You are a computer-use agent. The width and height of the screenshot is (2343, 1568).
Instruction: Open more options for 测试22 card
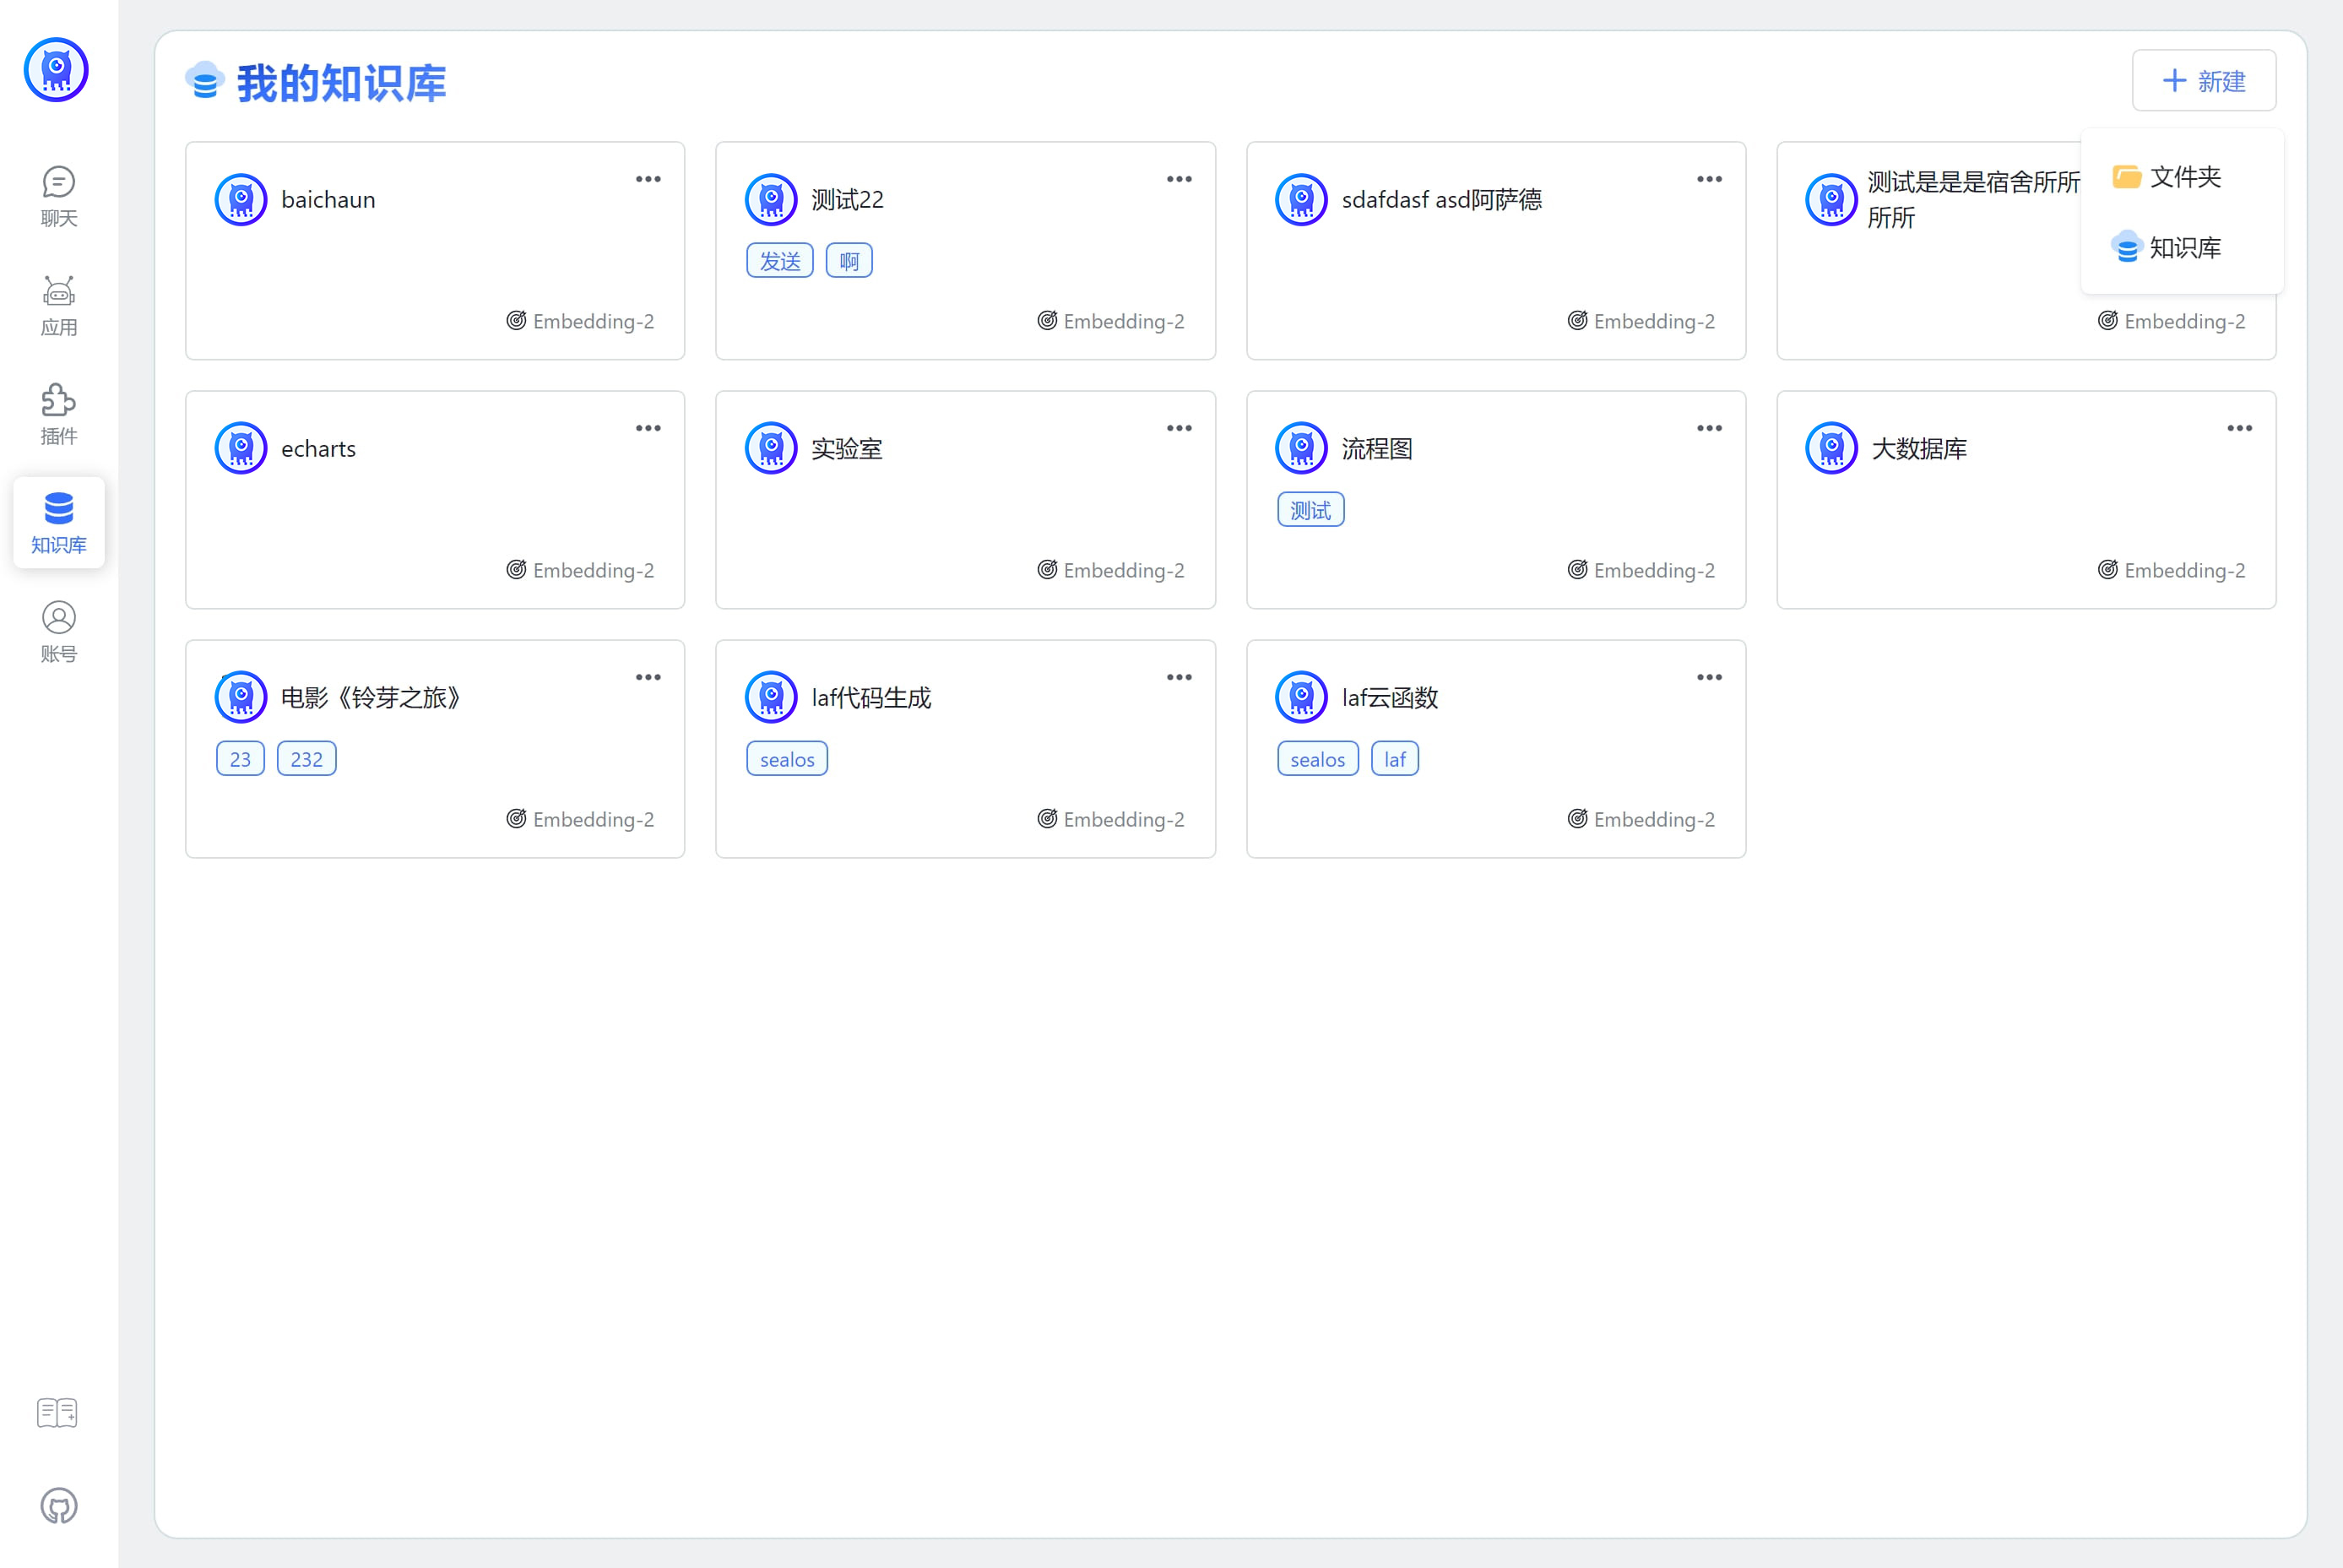[x=1179, y=179]
